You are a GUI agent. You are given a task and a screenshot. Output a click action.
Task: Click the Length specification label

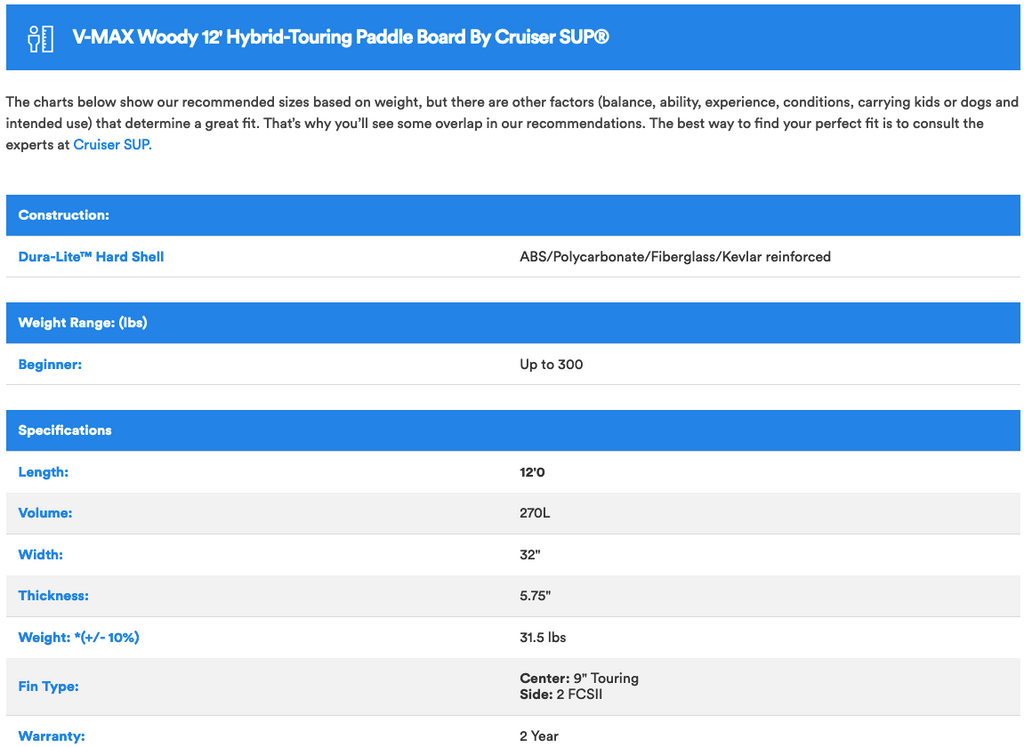tap(43, 472)
